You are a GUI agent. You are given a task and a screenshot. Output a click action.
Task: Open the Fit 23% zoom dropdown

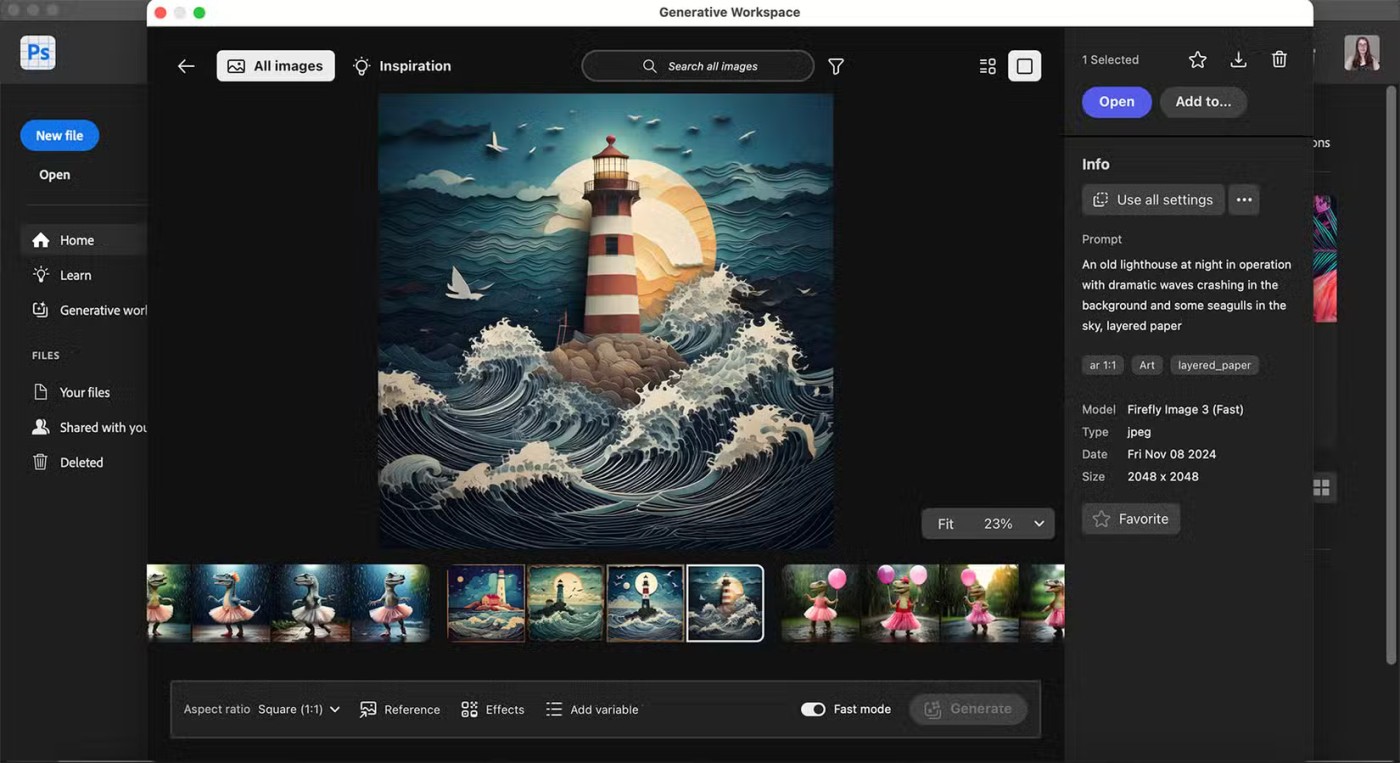tap(1038, 524)
